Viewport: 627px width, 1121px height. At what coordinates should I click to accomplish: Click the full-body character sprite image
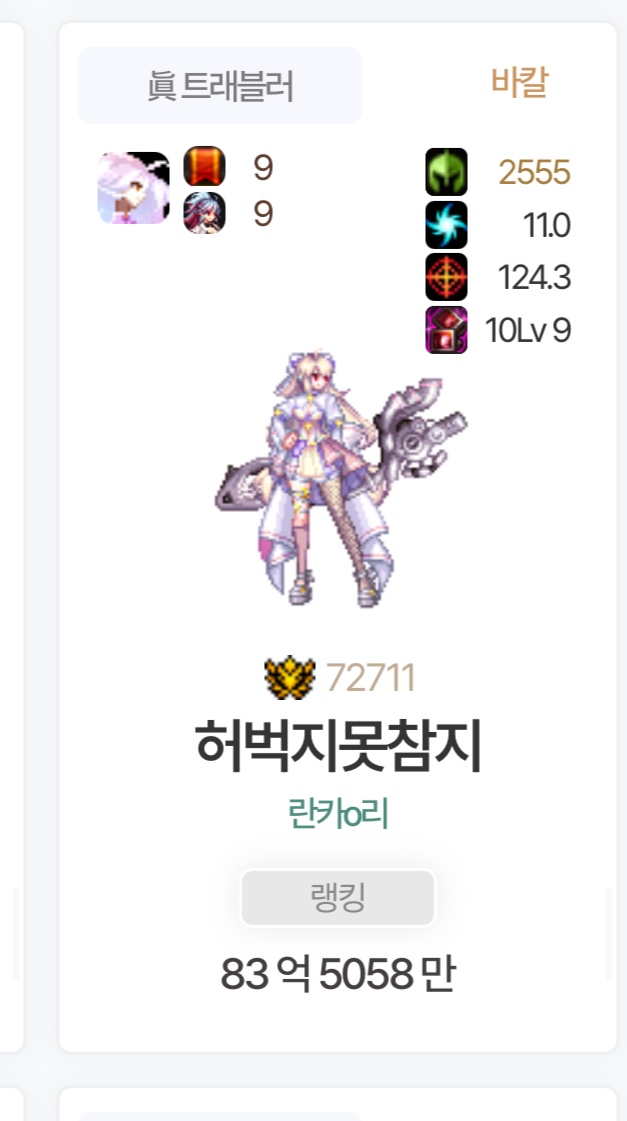(x=342, y=480)
